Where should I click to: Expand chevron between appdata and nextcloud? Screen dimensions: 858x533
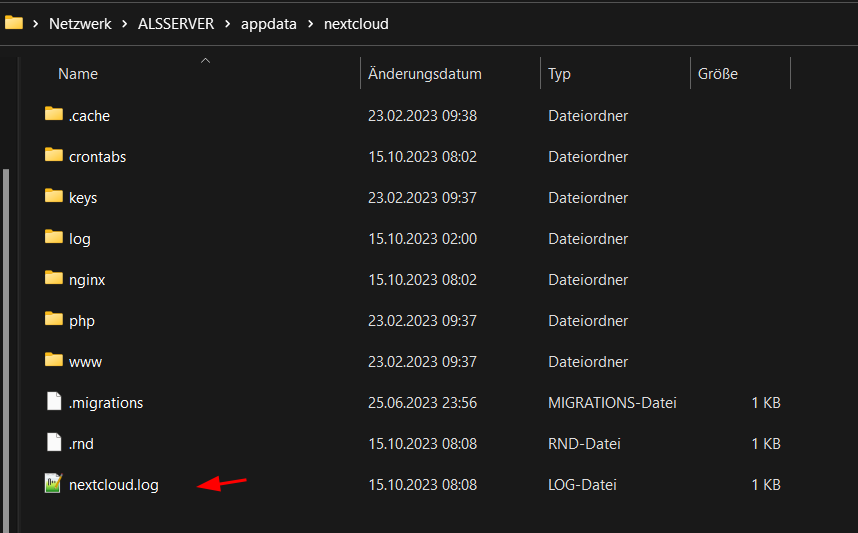[311, 24]
